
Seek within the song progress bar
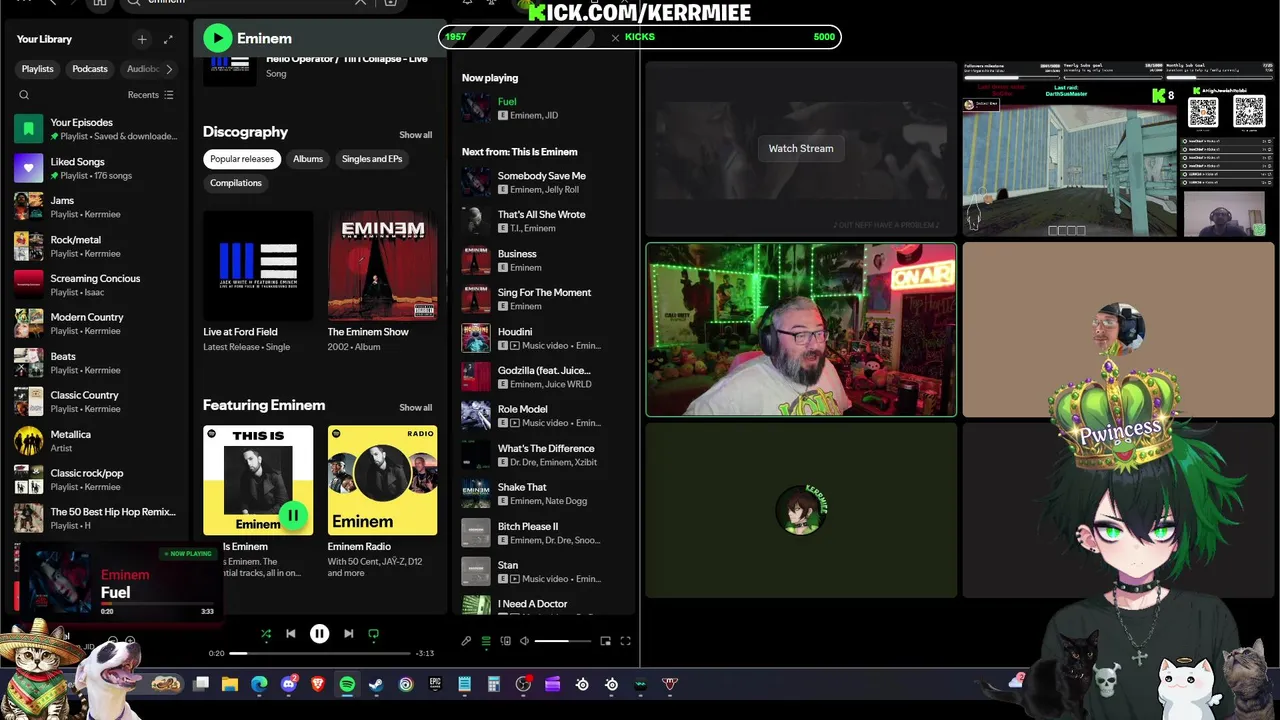[x=320, y=653]
